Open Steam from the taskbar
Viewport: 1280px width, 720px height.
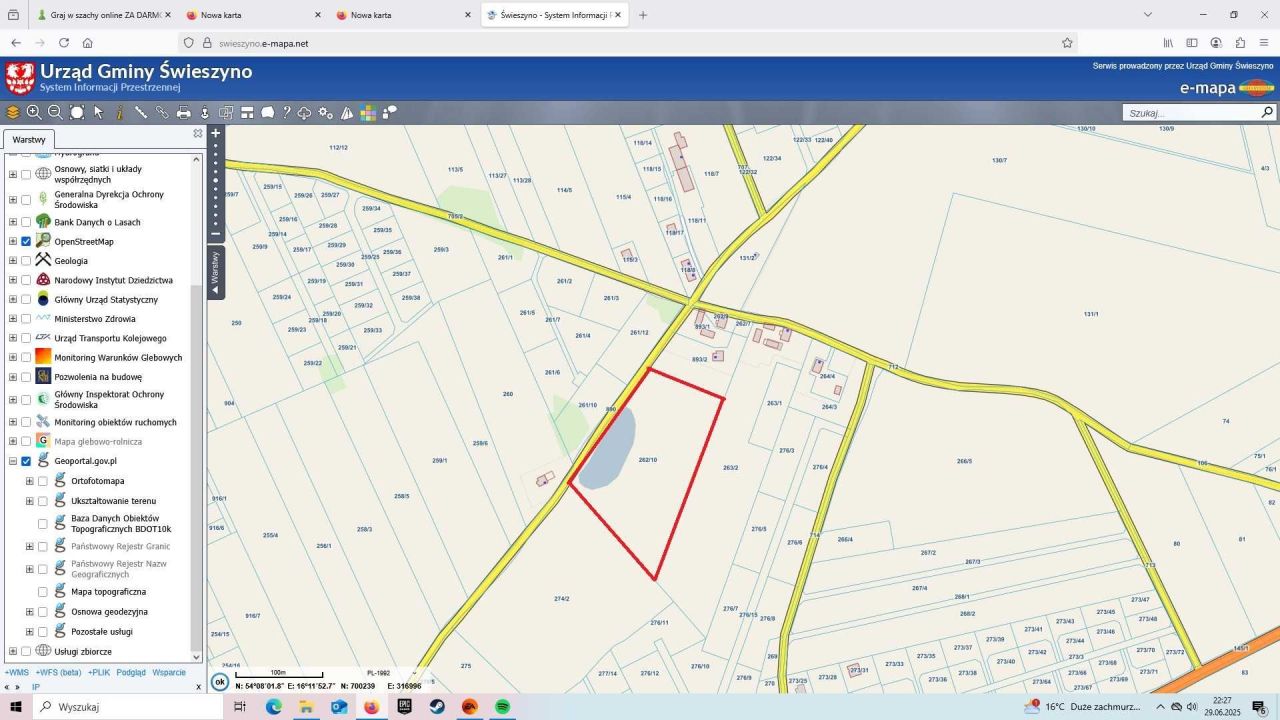pos(437,707)
